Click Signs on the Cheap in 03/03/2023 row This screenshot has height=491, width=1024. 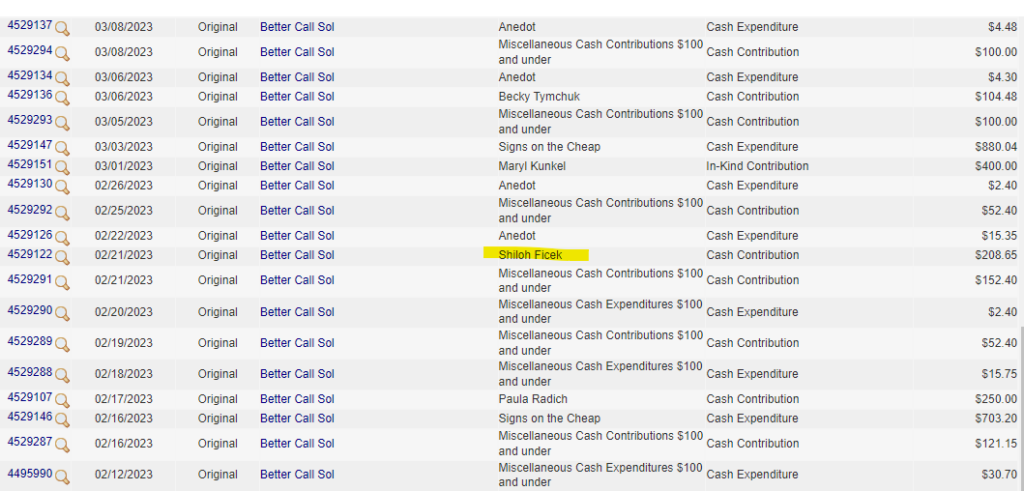pos(549,147)
